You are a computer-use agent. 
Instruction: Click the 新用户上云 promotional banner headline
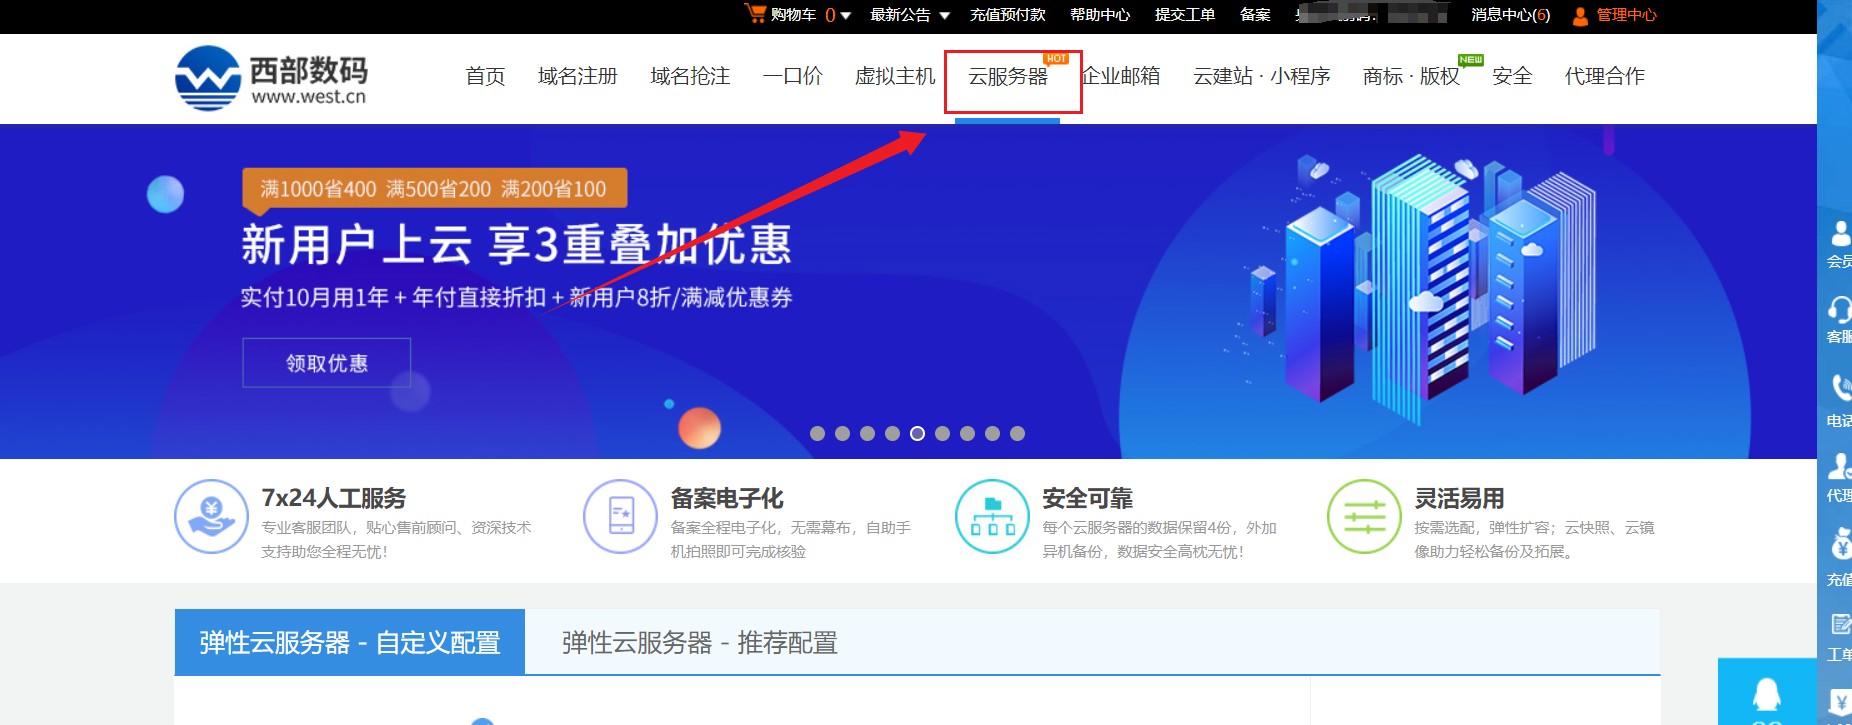(x=516, y=244)
